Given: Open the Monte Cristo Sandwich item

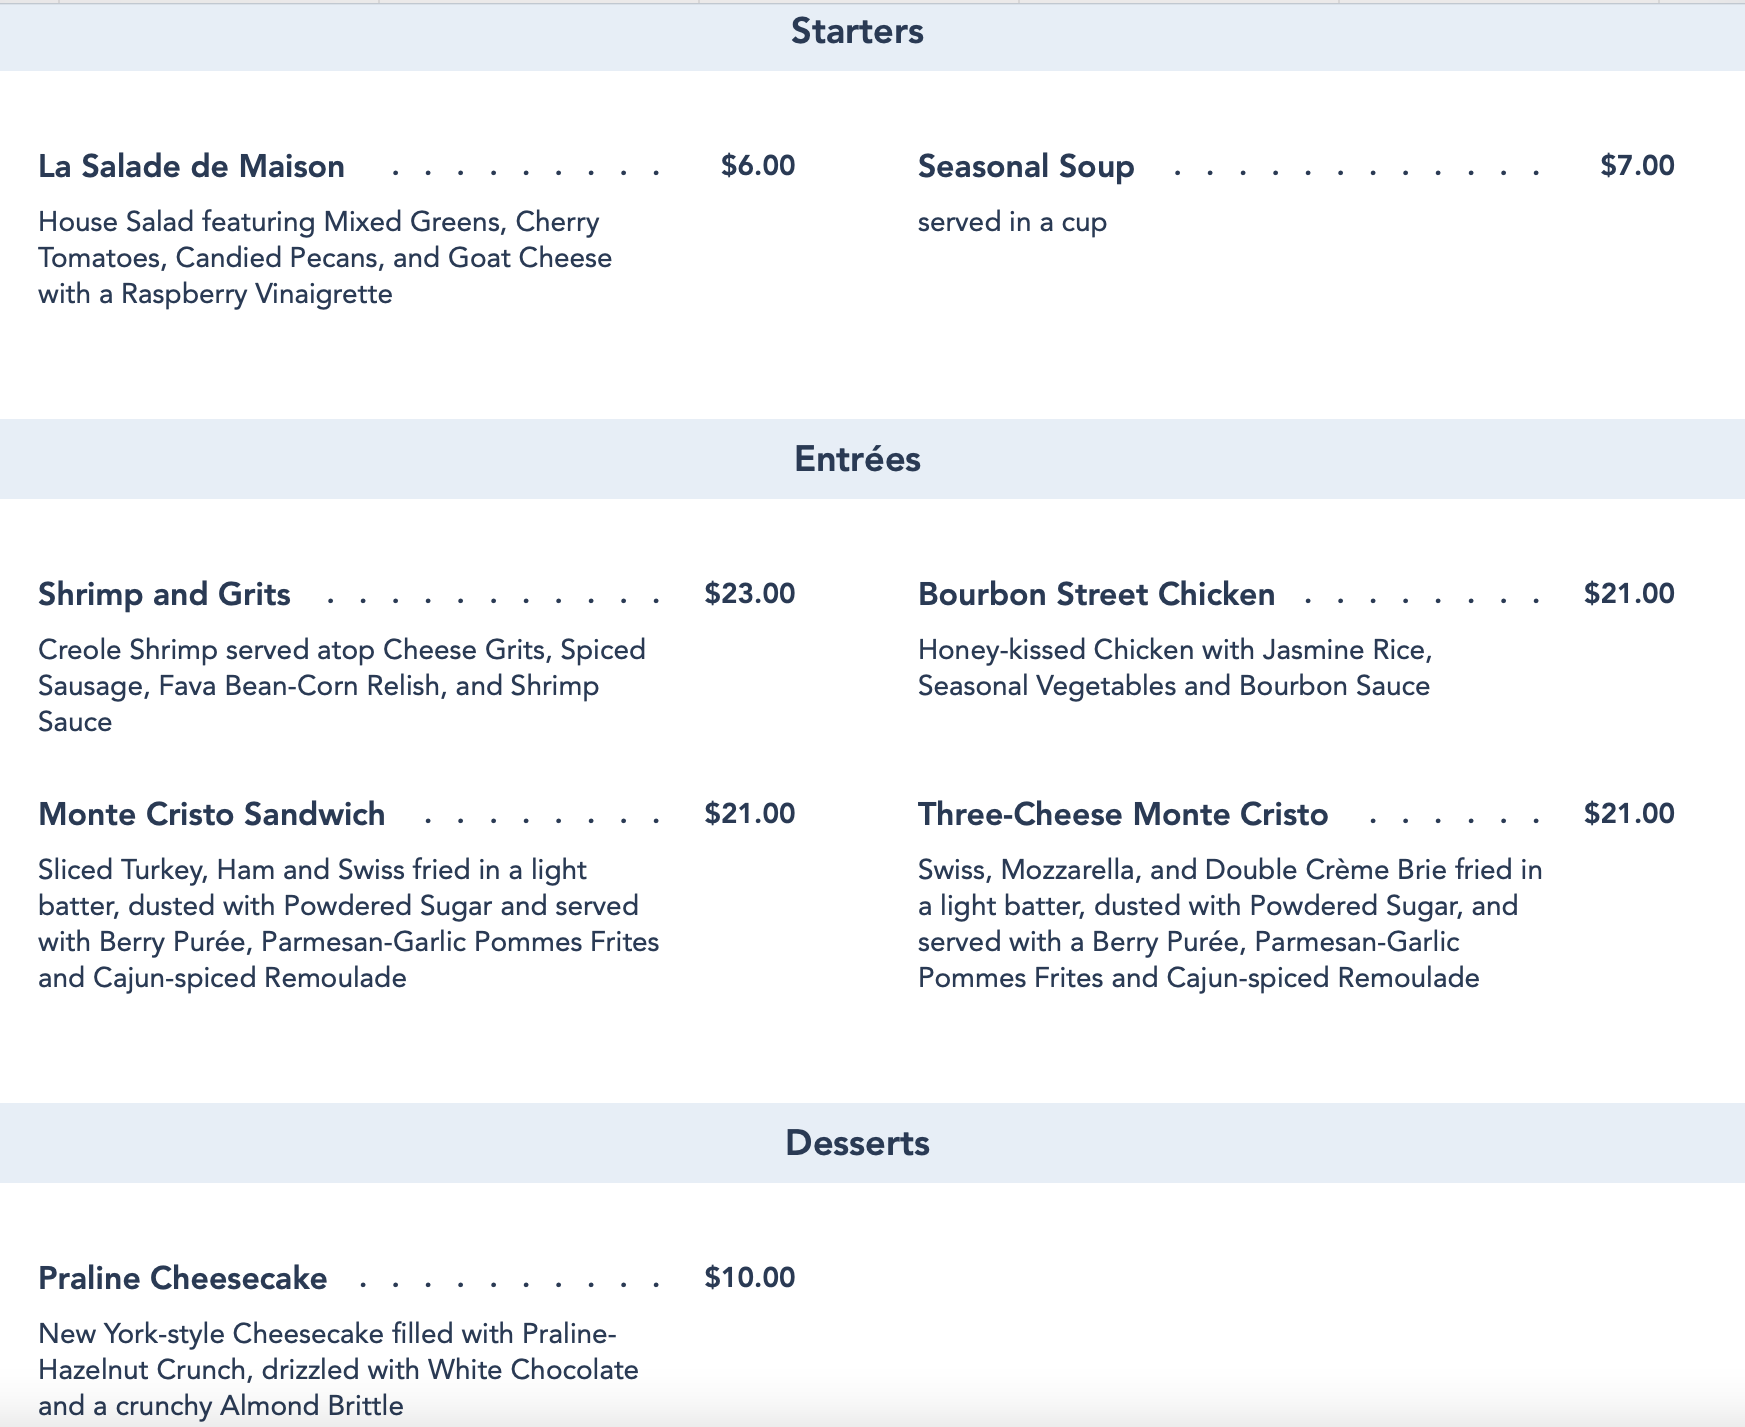Looking at the screenshot, I should pos(211,814).
